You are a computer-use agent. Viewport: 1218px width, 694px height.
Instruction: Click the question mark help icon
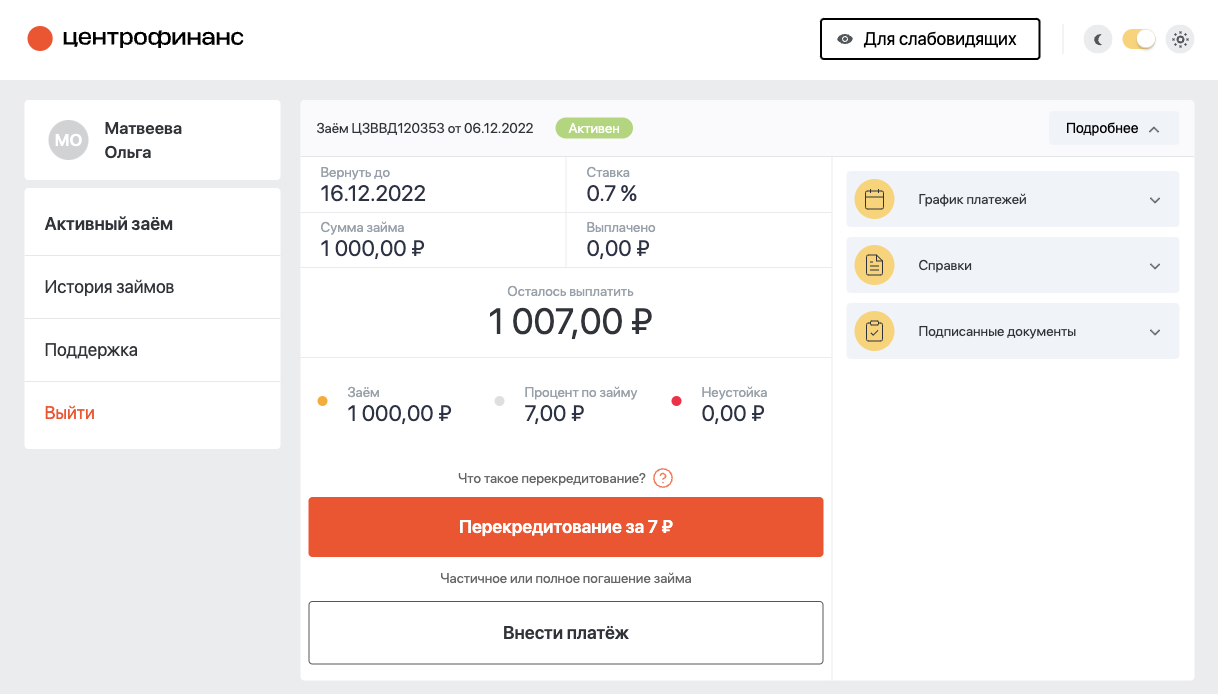(x=663, y=478)
